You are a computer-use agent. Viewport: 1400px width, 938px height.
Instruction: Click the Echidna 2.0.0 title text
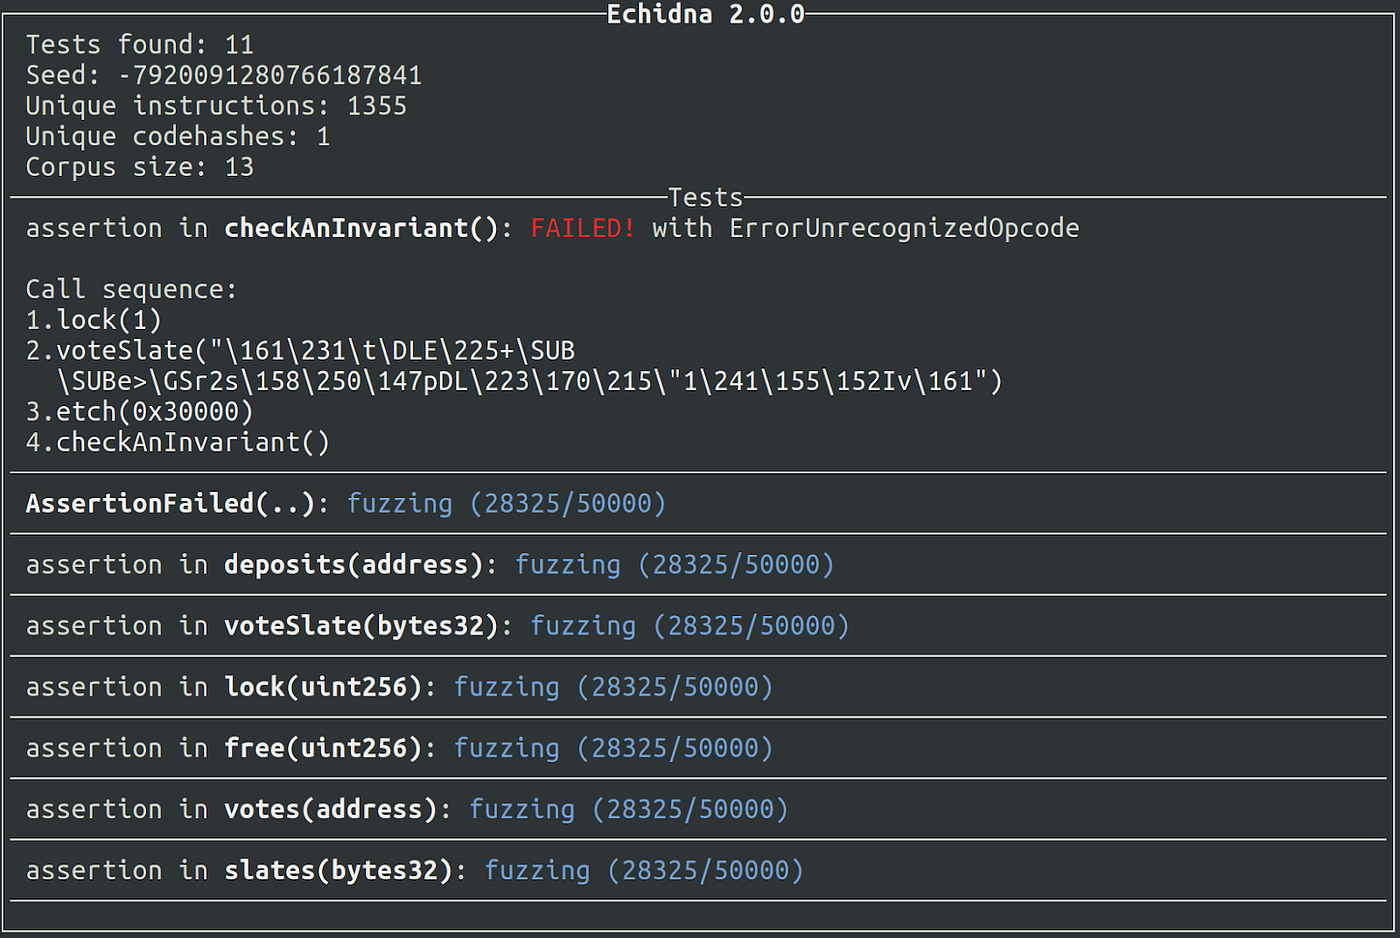pos(705,14)
